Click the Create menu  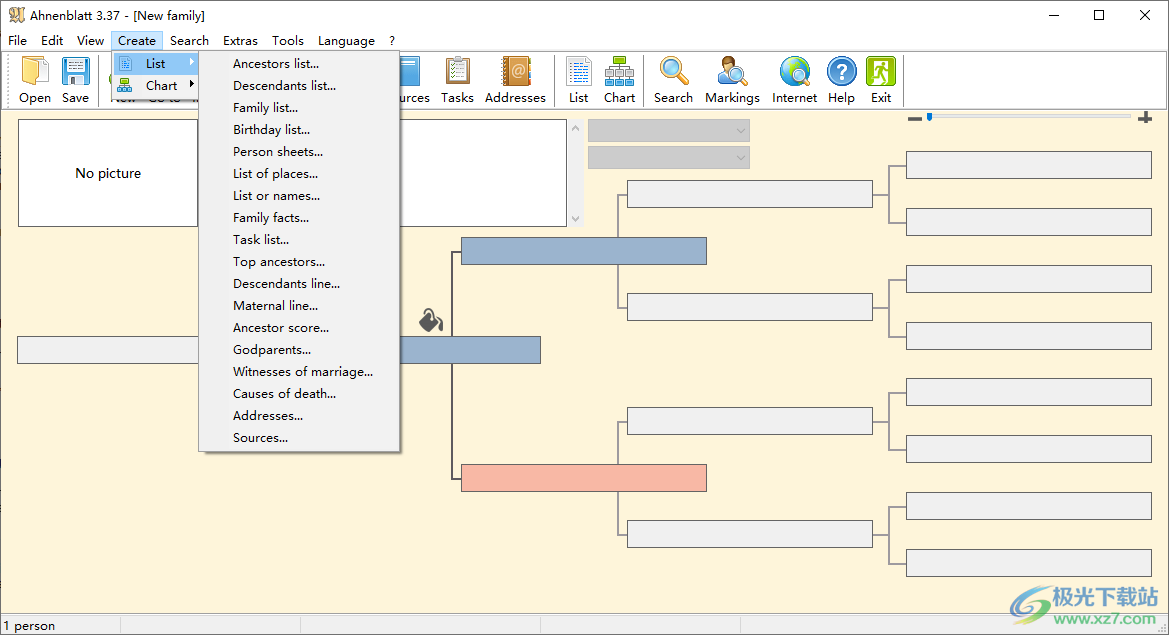click(136, 41)
